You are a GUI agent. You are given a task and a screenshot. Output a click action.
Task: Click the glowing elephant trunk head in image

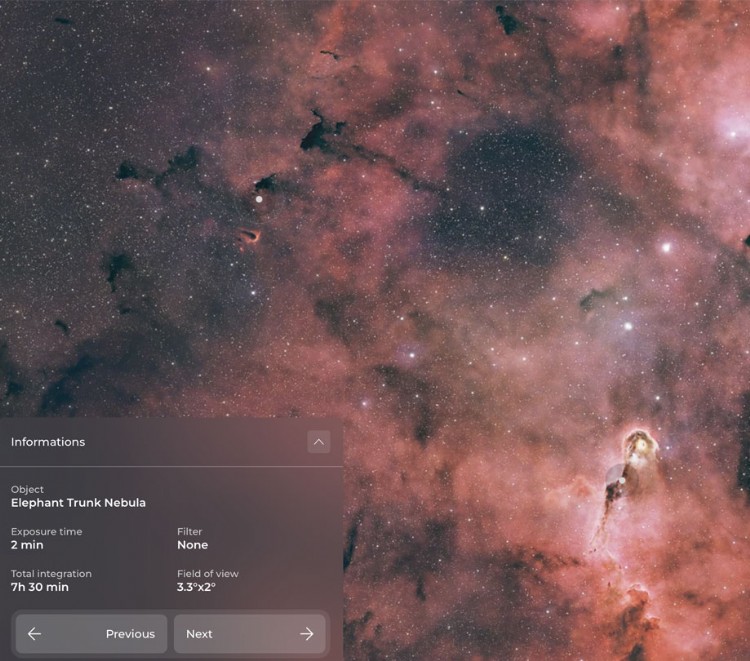pyautogui.click(x=636, y=442)
